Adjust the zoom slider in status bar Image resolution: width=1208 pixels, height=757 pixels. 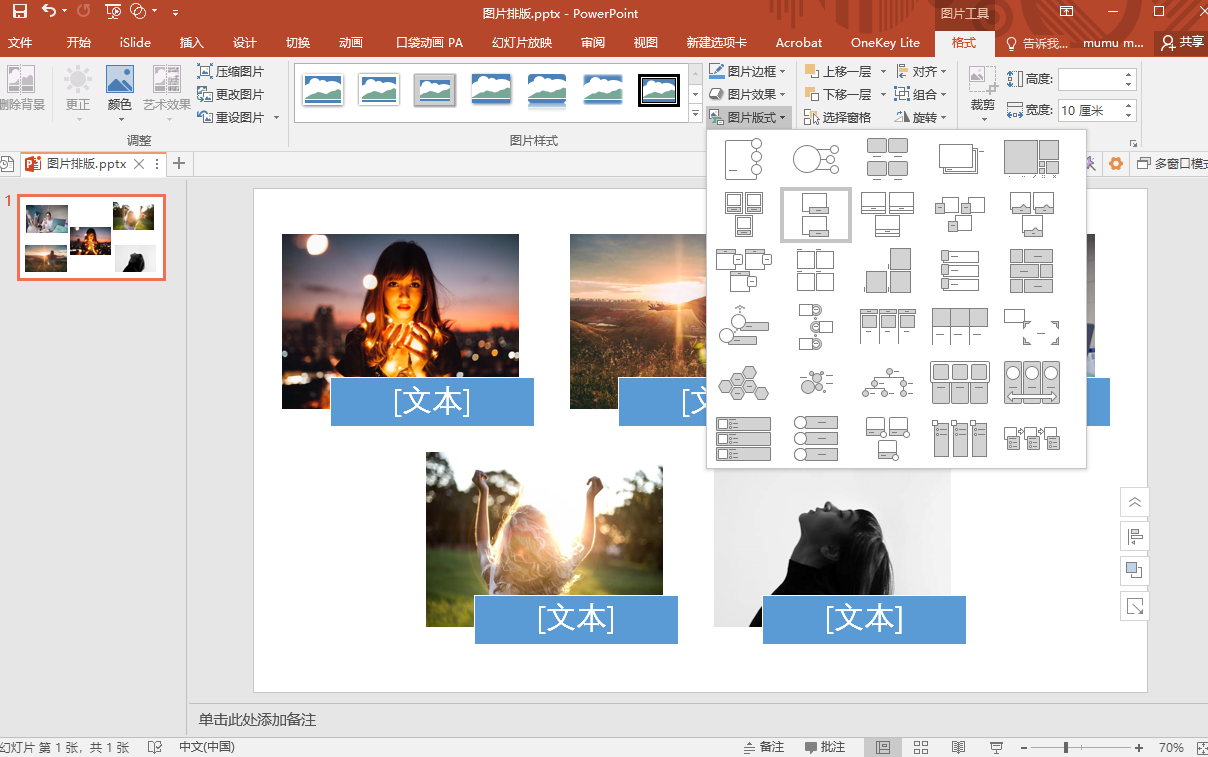pos(1066,747)
